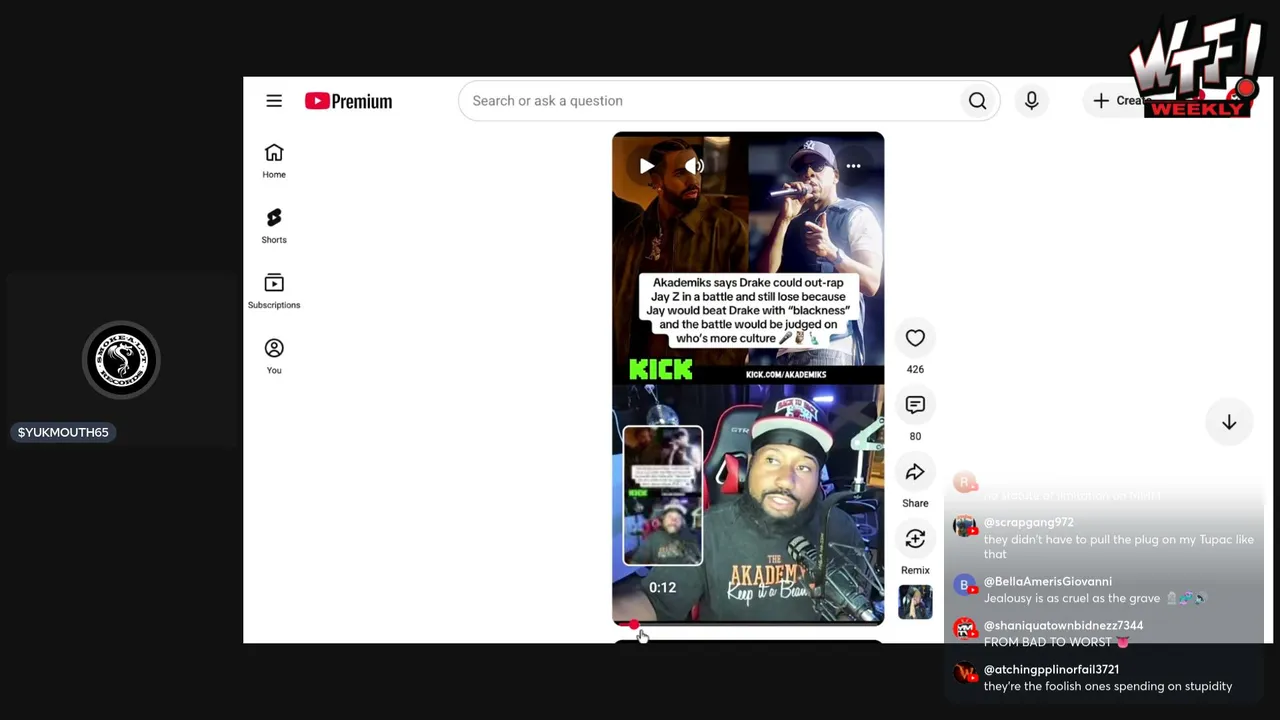
Task: Go to YouTube Premium home via logo
Action: click(348, 101)
